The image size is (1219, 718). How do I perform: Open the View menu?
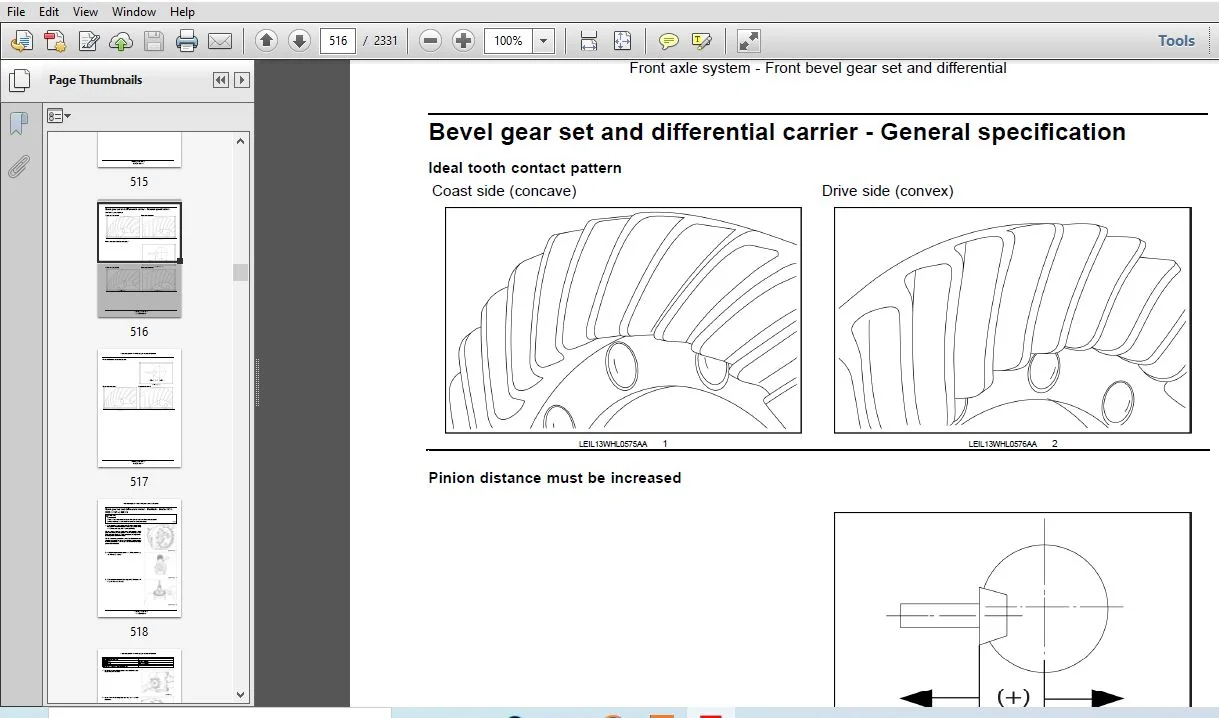coord(86,12)
